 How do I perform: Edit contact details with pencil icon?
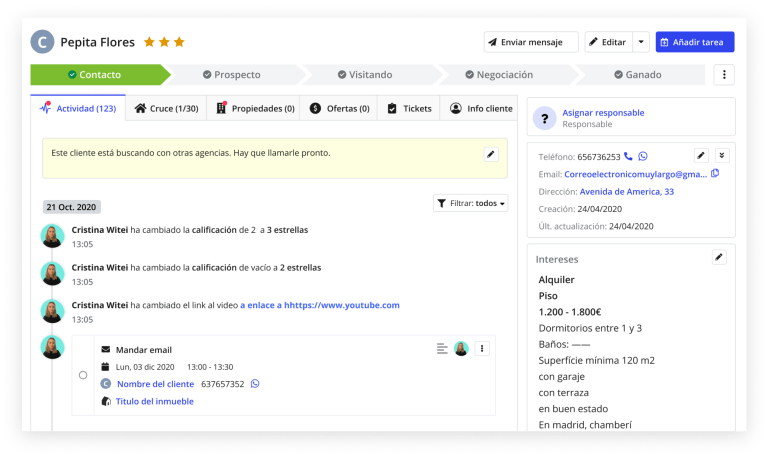coord(701,155)
